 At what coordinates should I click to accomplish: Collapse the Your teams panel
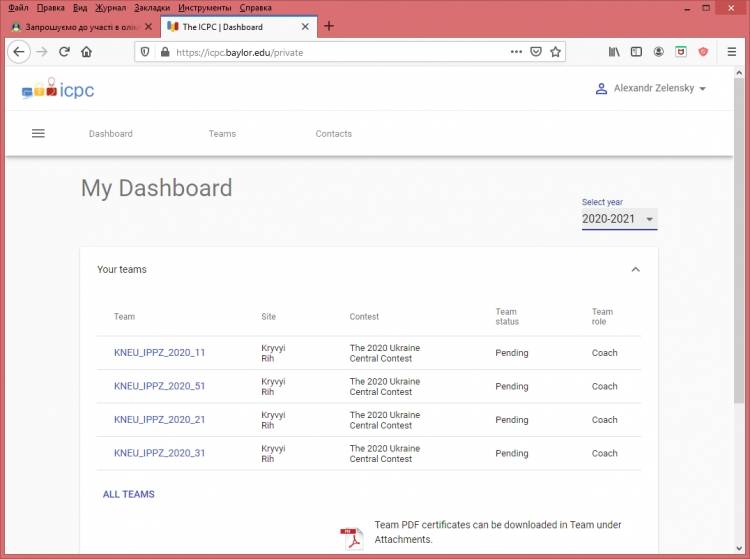pos(635,269)
